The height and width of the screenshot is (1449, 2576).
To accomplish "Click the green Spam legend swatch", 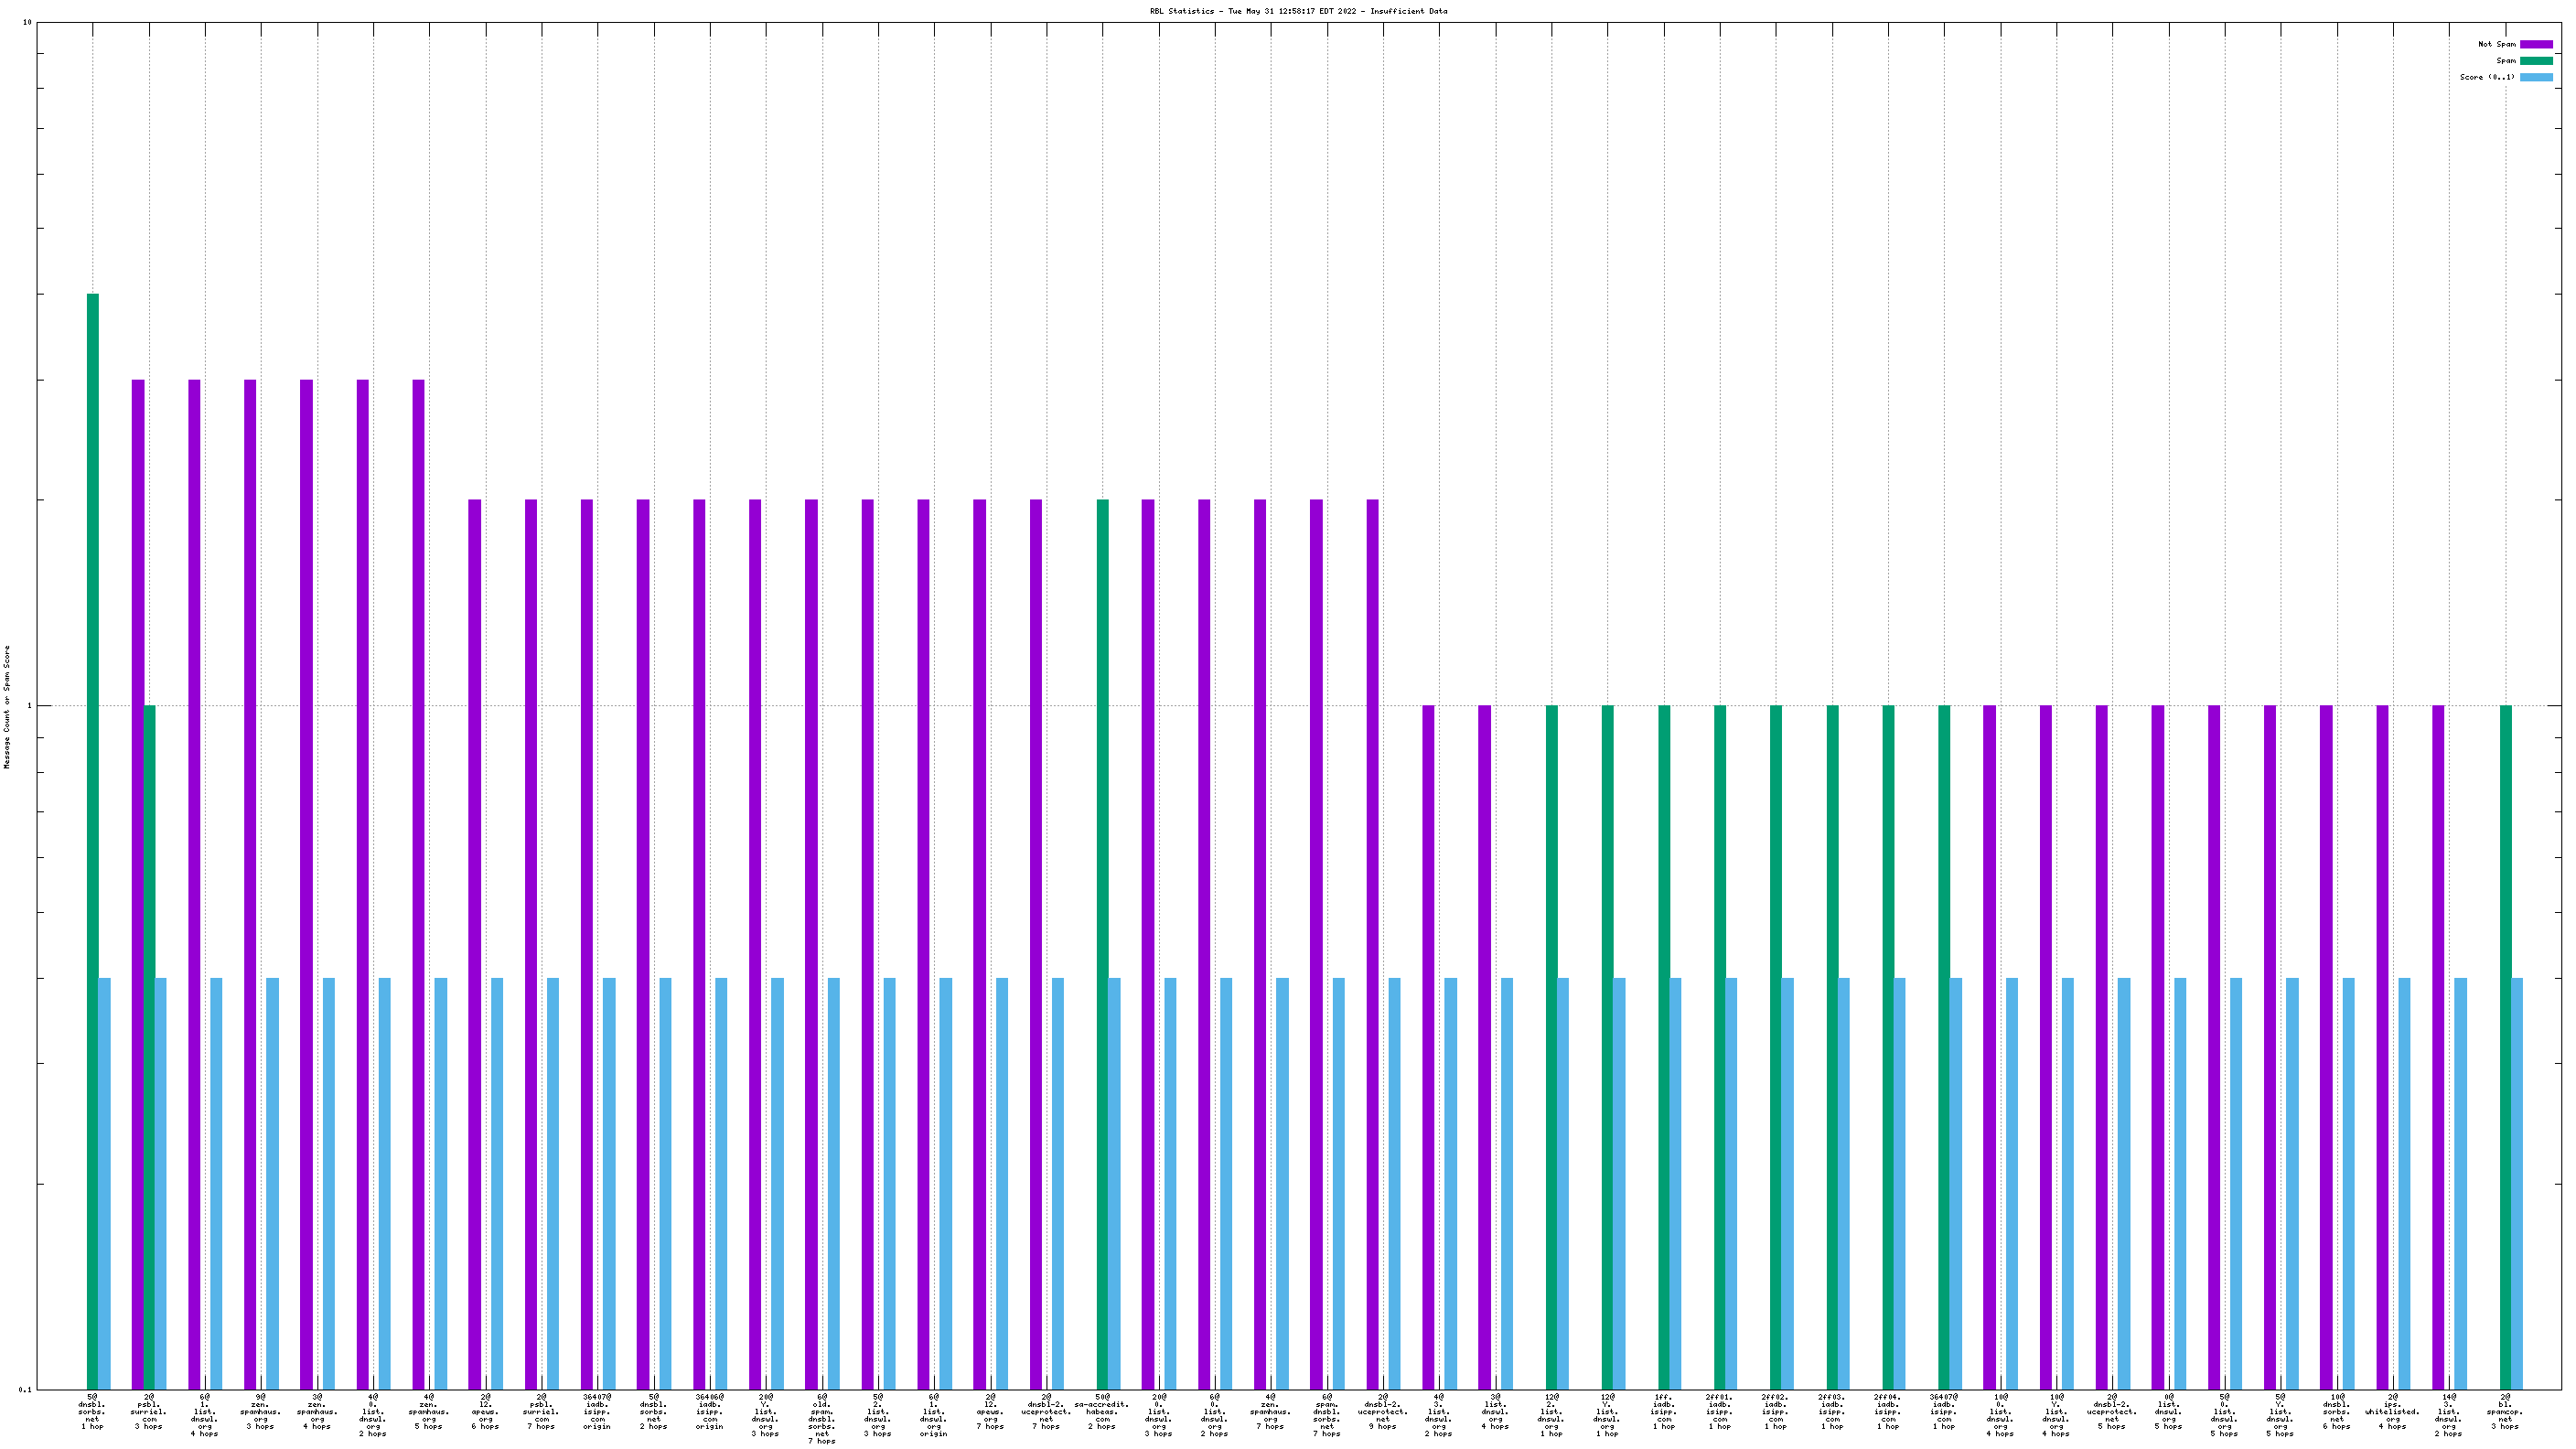I will point(2535,61).
